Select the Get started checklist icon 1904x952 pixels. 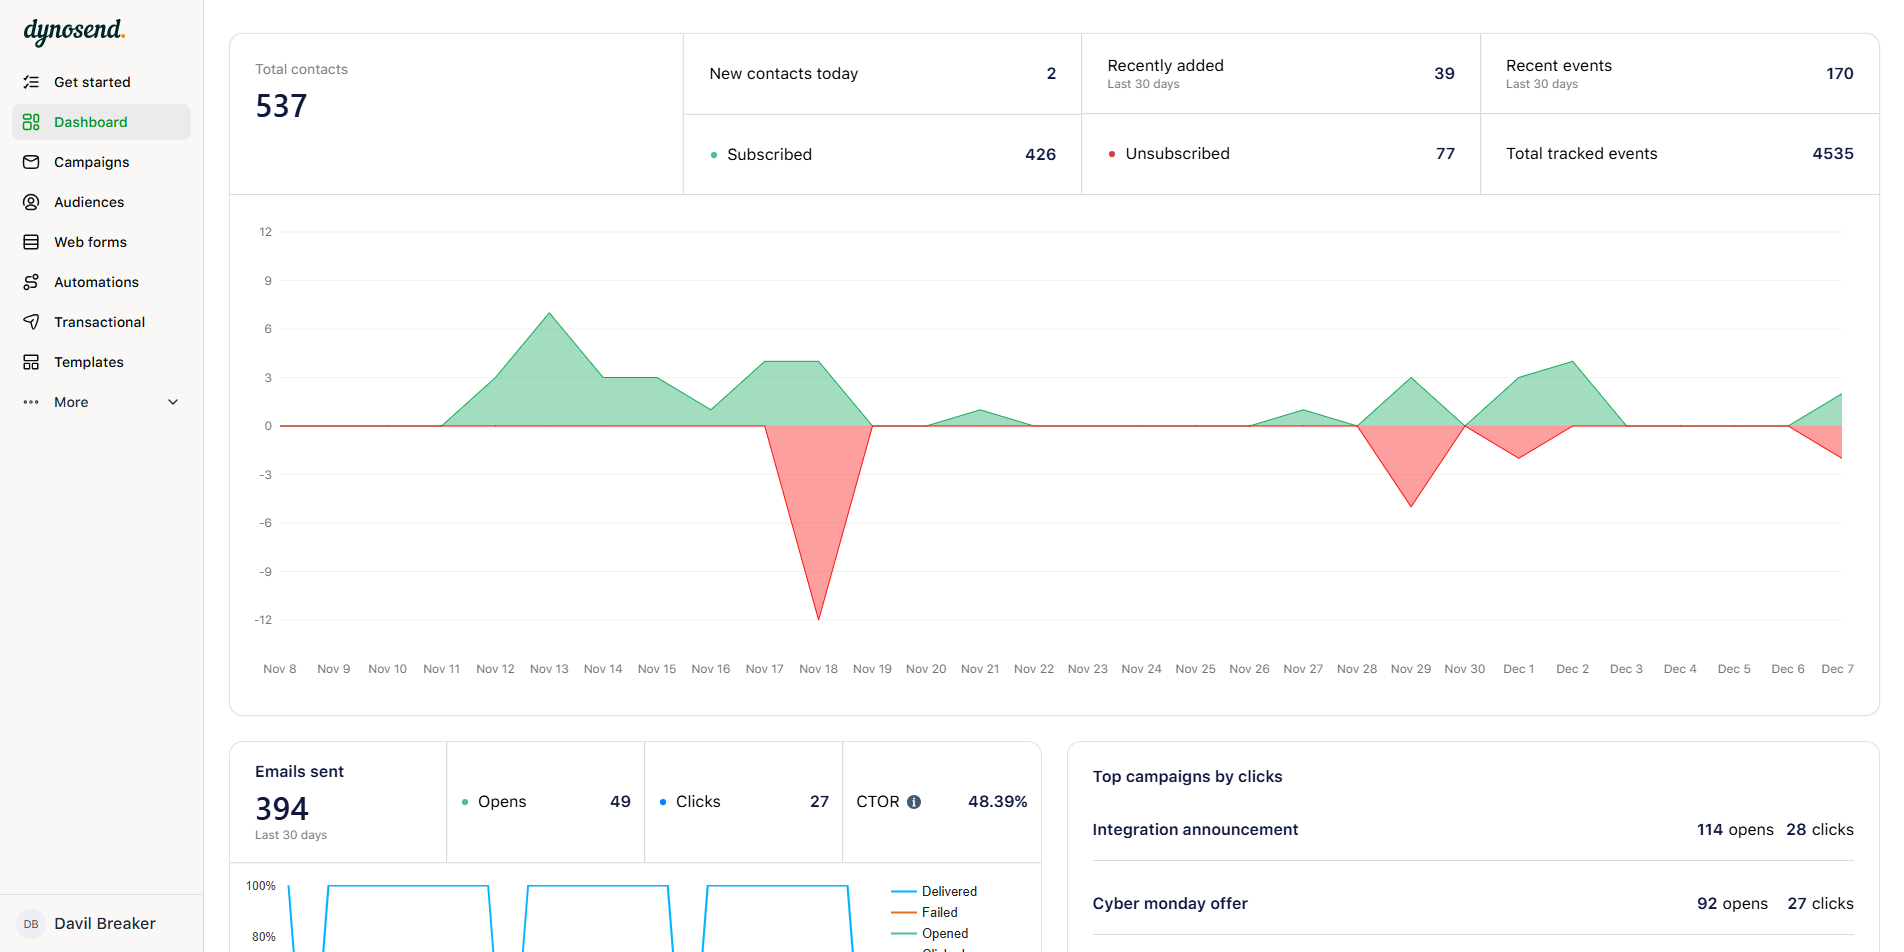32,81
